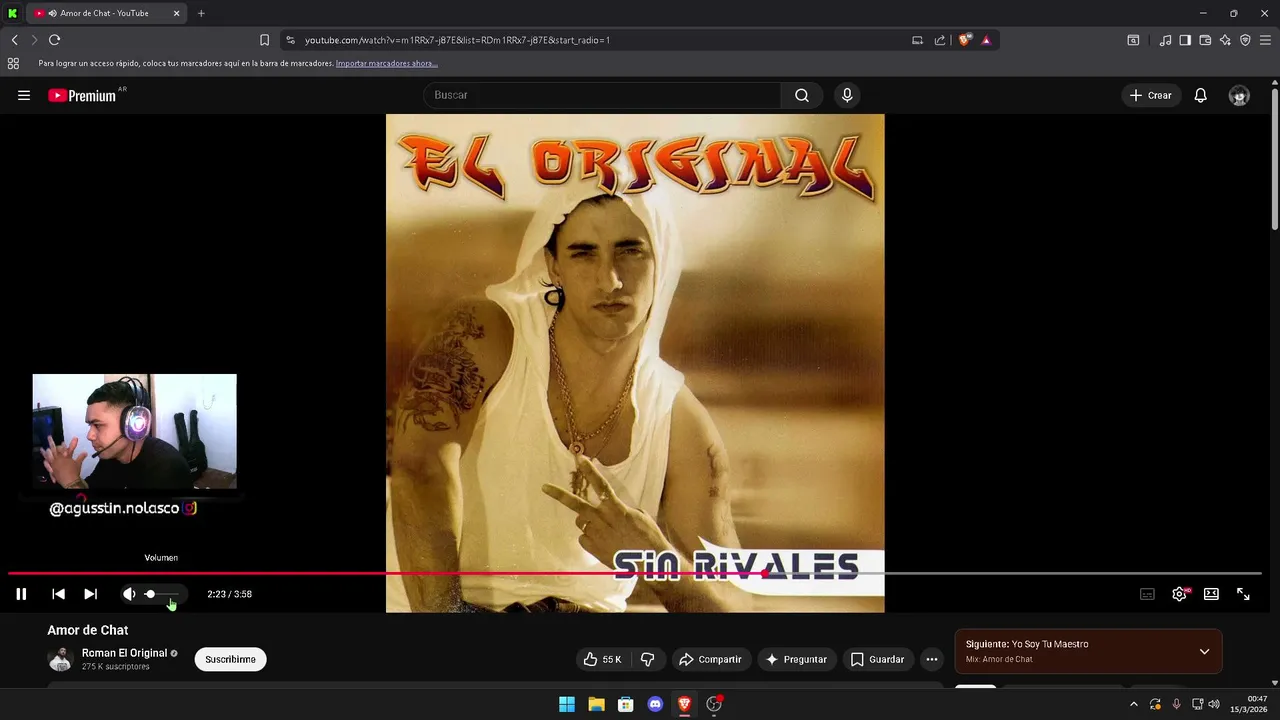Go back in browser history
Viewport: 1280px width, 720px height.
tap(14, 40)
